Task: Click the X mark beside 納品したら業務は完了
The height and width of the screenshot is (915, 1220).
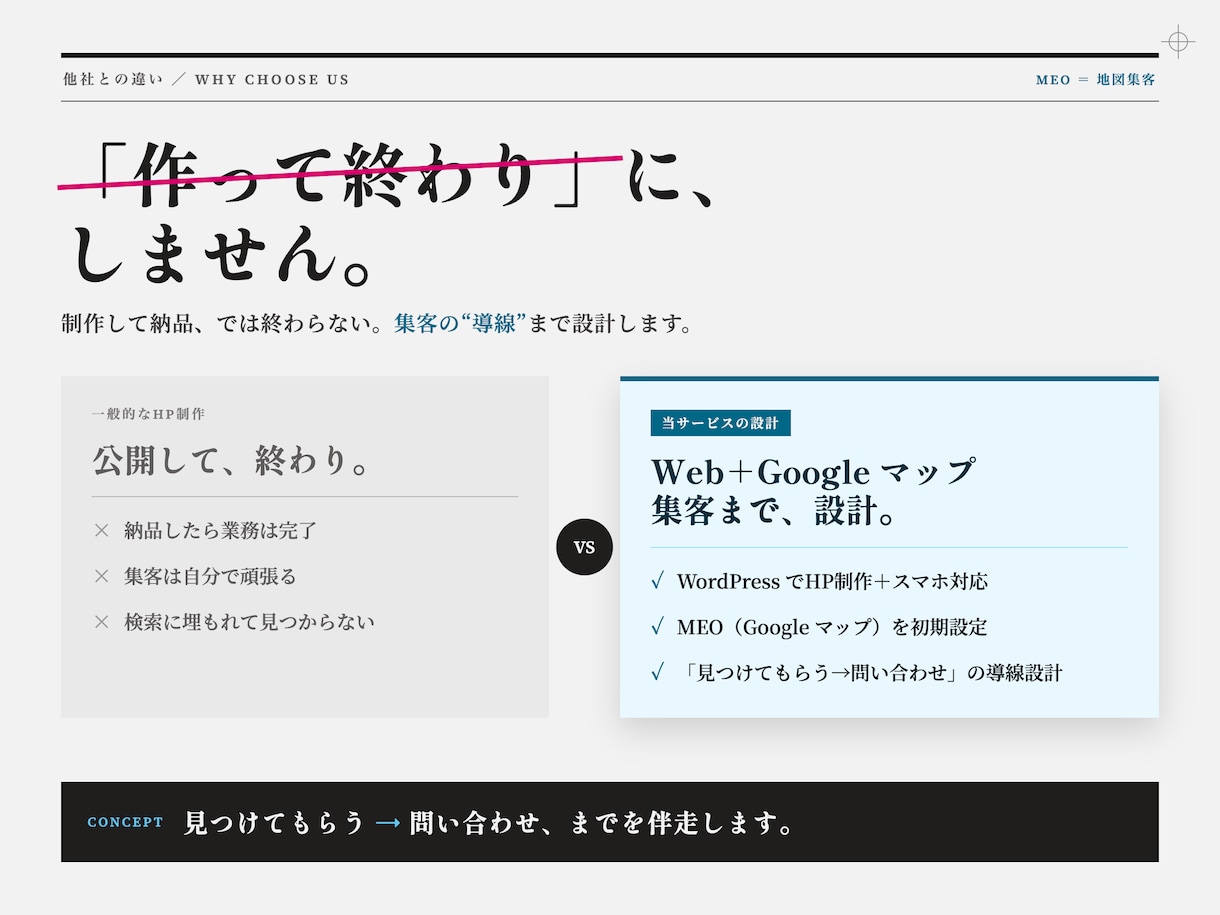Action: pyautogui.click(x=101, y=530)
